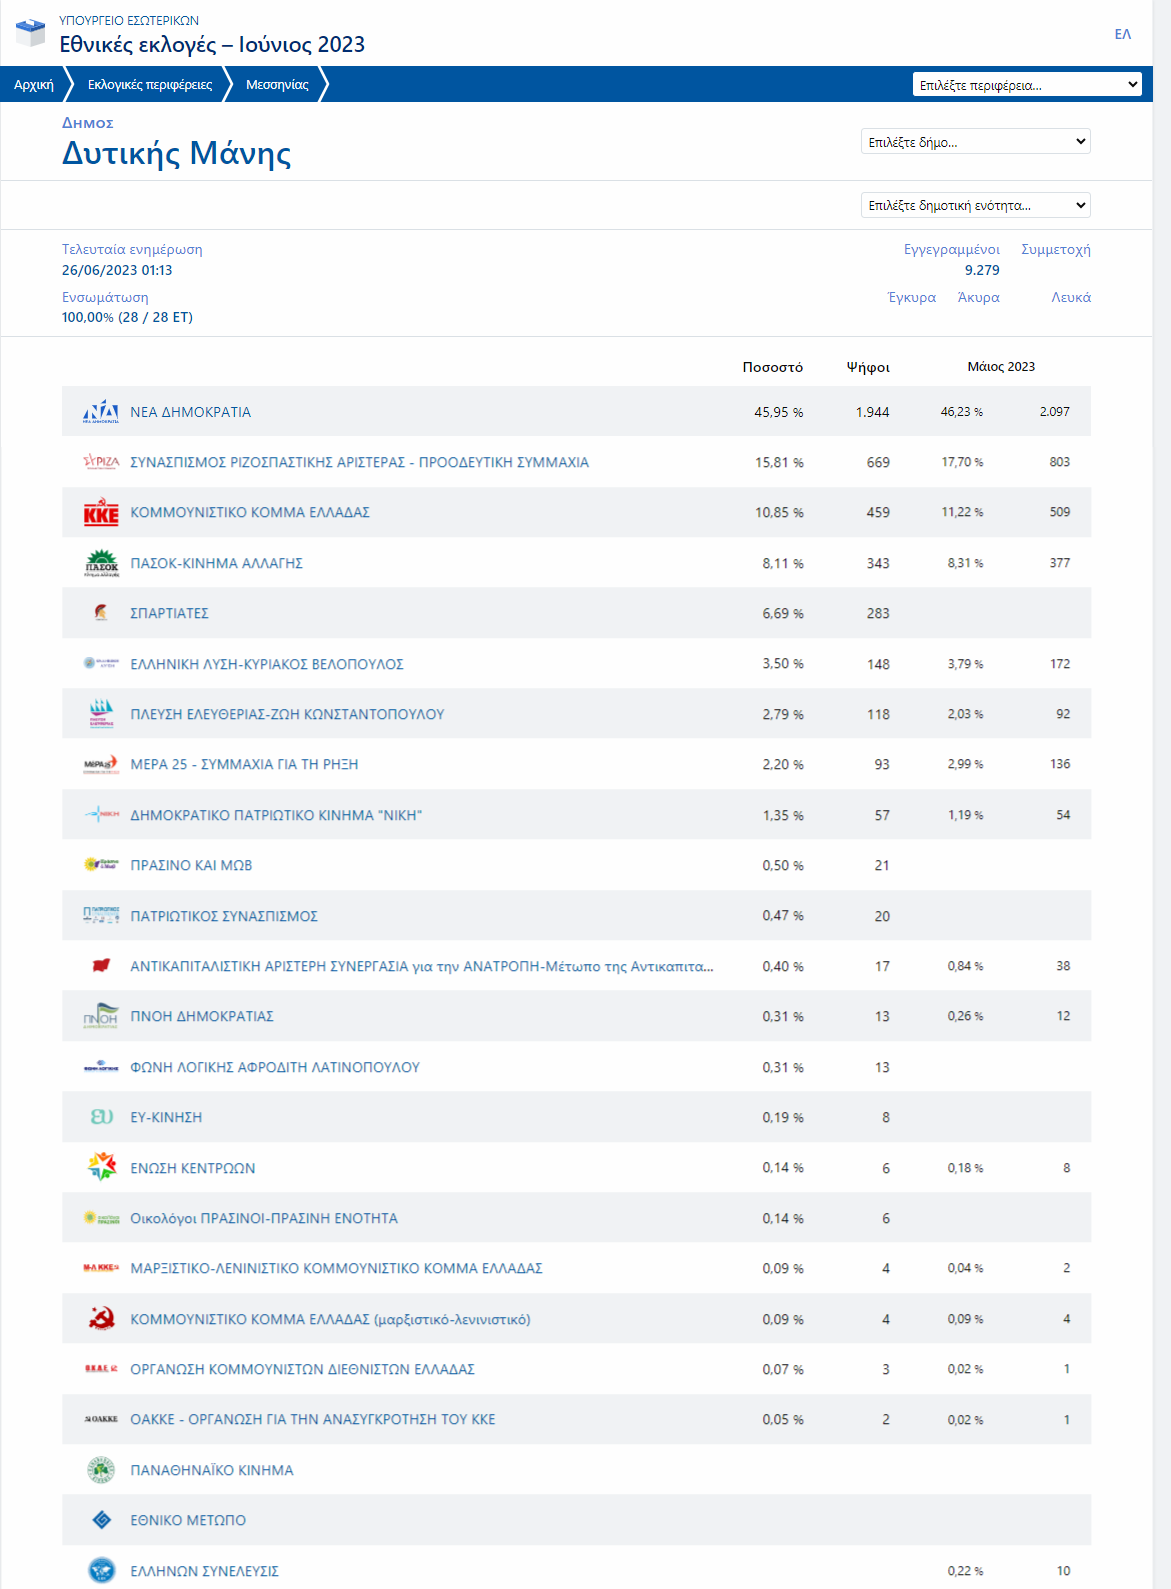Open the Επιλέξτε δήμο dropdown
This screenshot has height=1589, width=1171.
[x=975, y=142]
